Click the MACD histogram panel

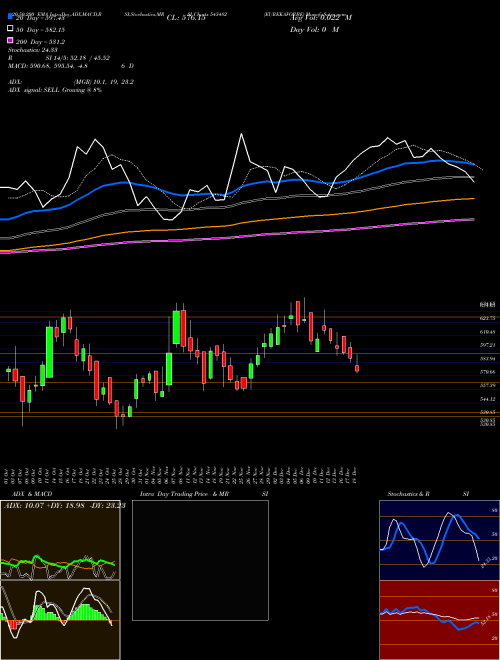click(60, 620)
